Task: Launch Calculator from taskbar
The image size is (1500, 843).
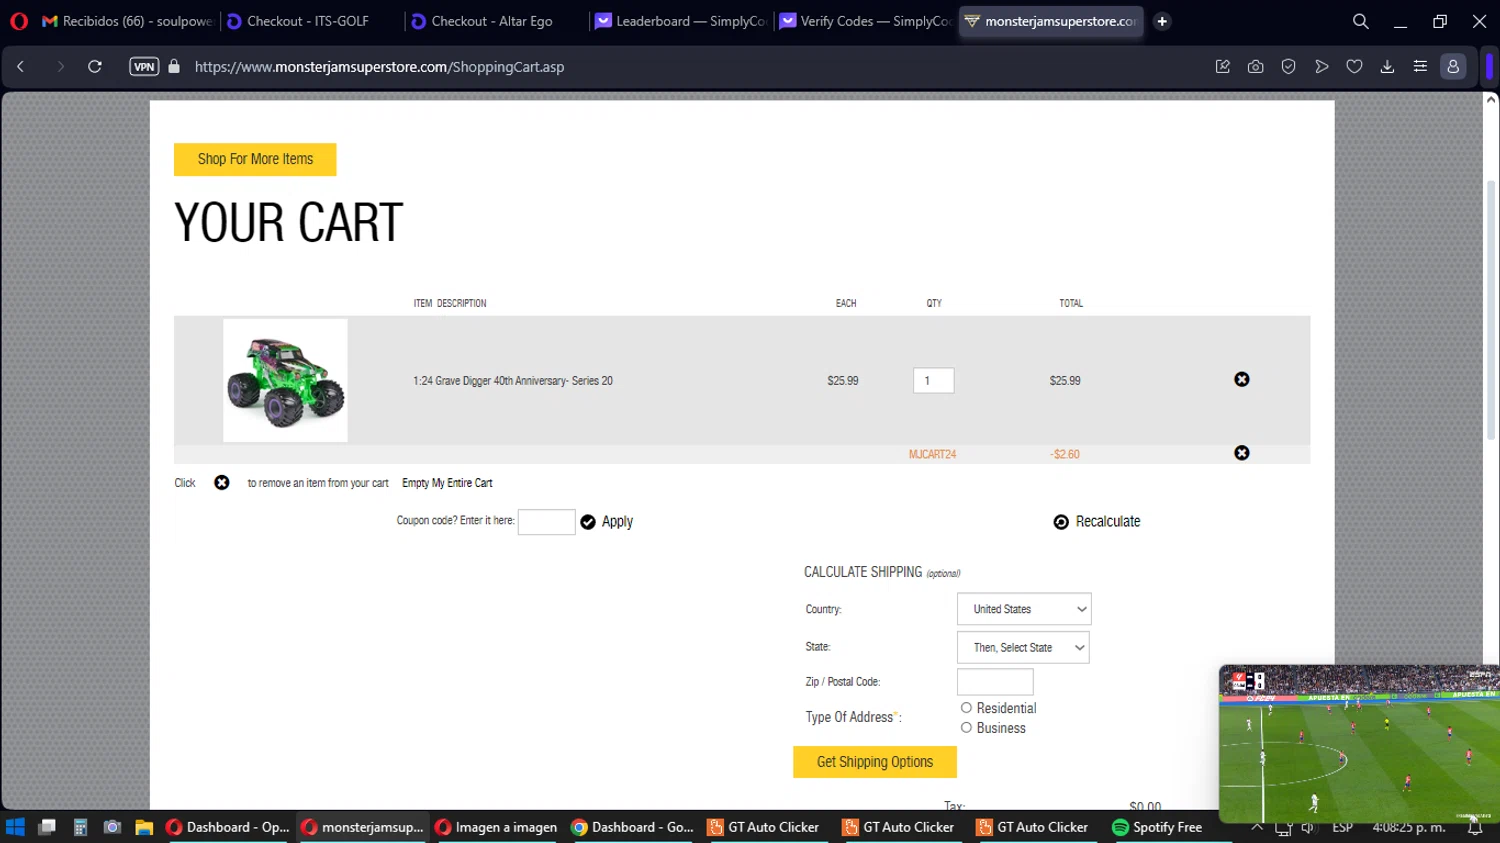Action: click(80, 827)
